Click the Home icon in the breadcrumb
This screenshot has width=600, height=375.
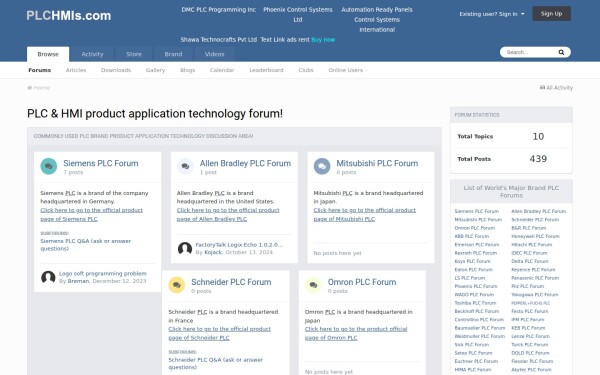click(x=29, y=88)
